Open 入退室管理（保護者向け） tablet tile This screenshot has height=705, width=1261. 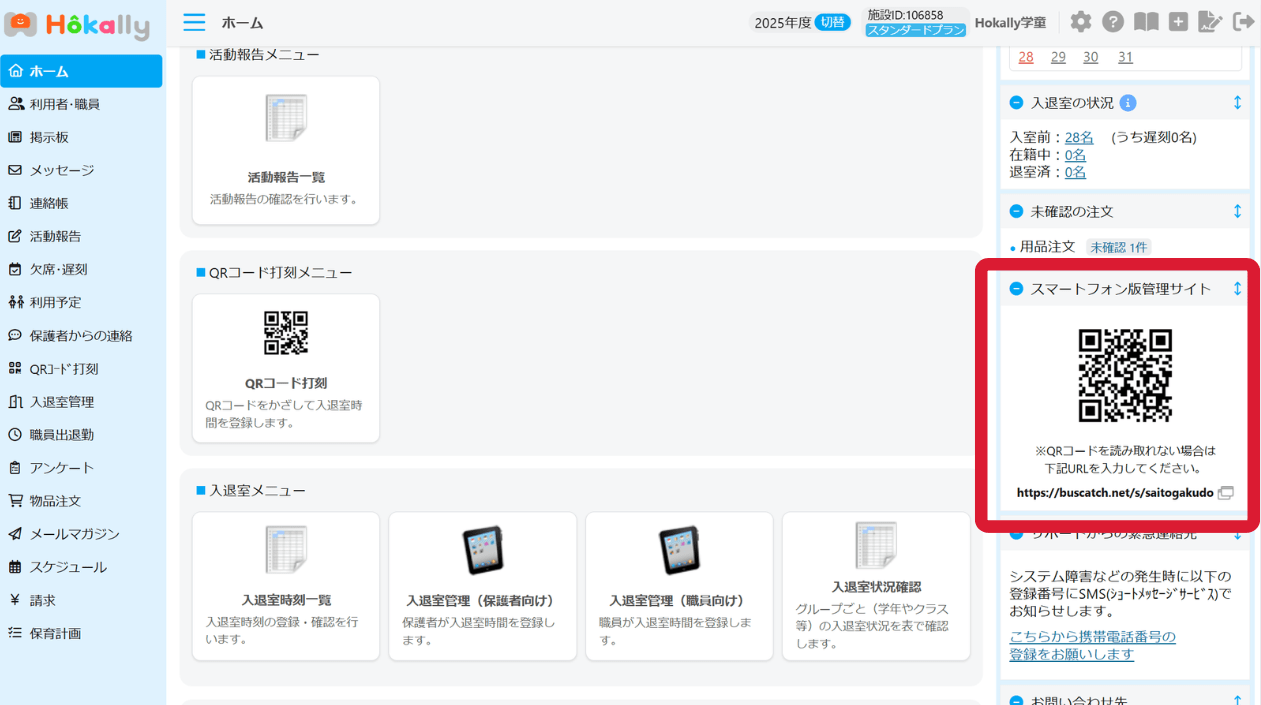coord(482,586)
